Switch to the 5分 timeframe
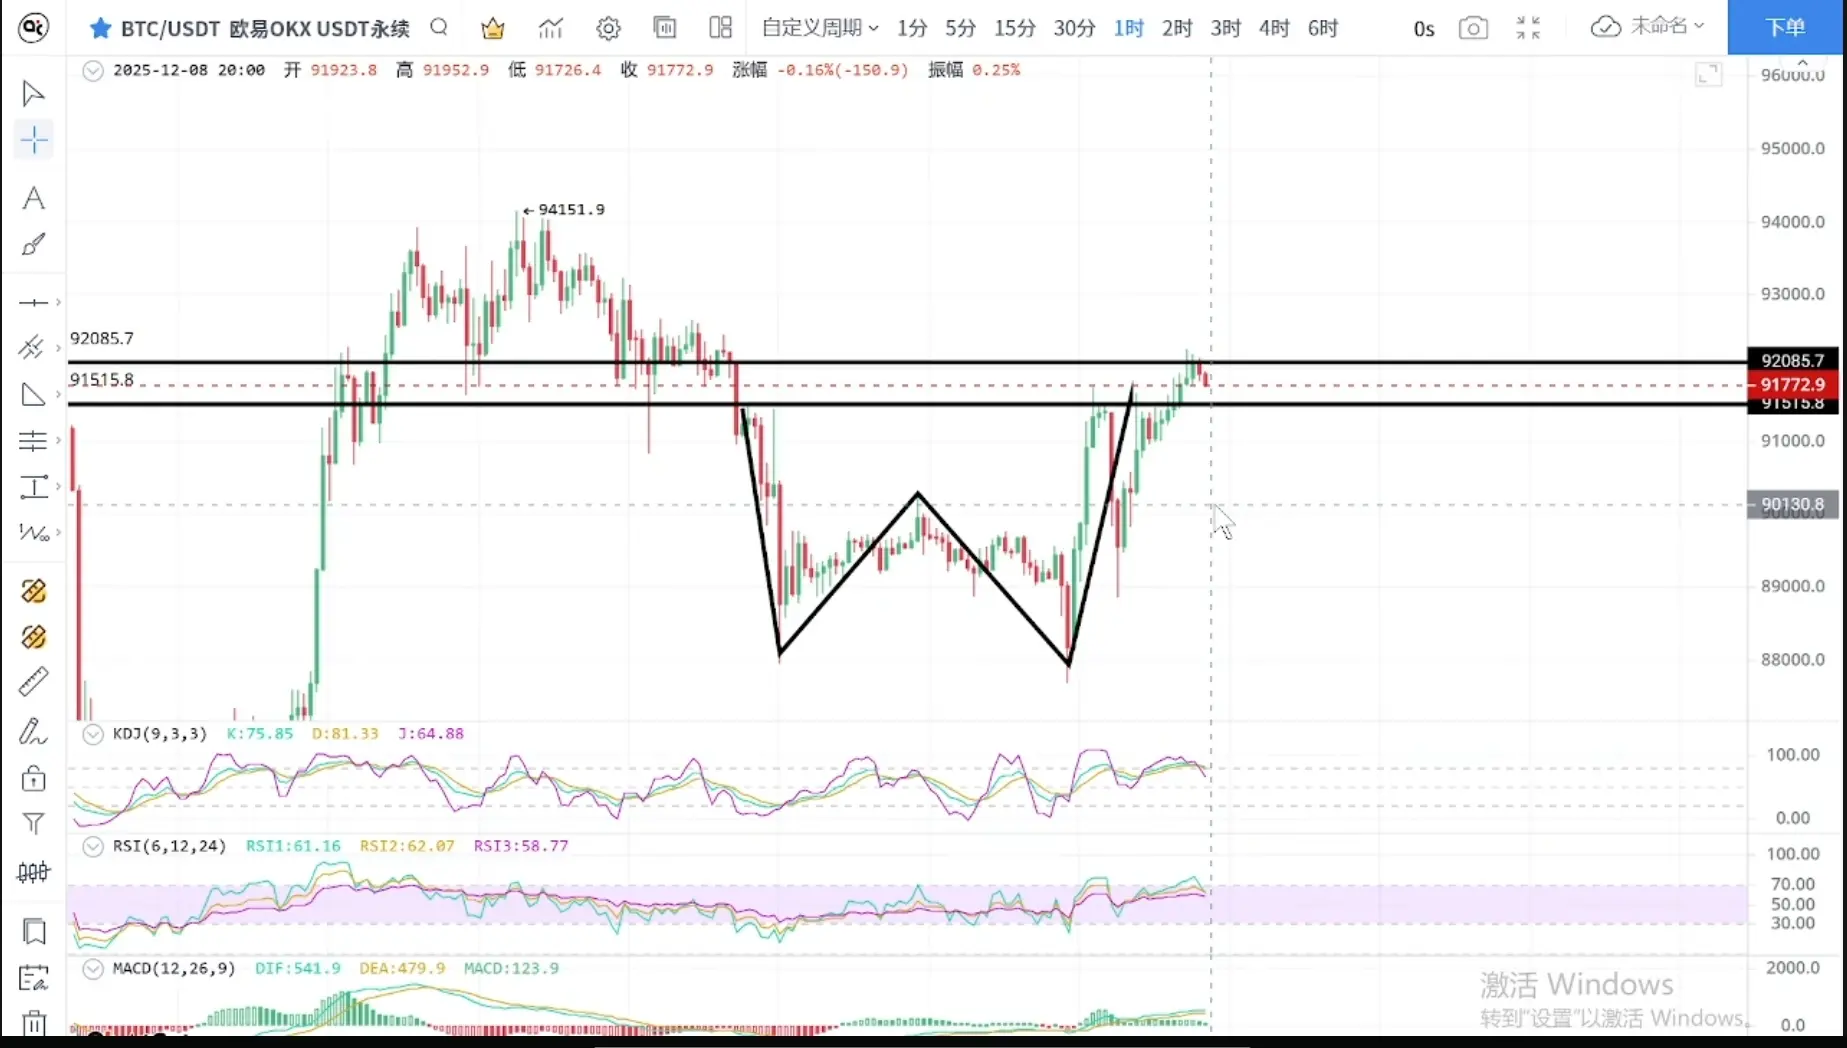 [x=960, y=28]
